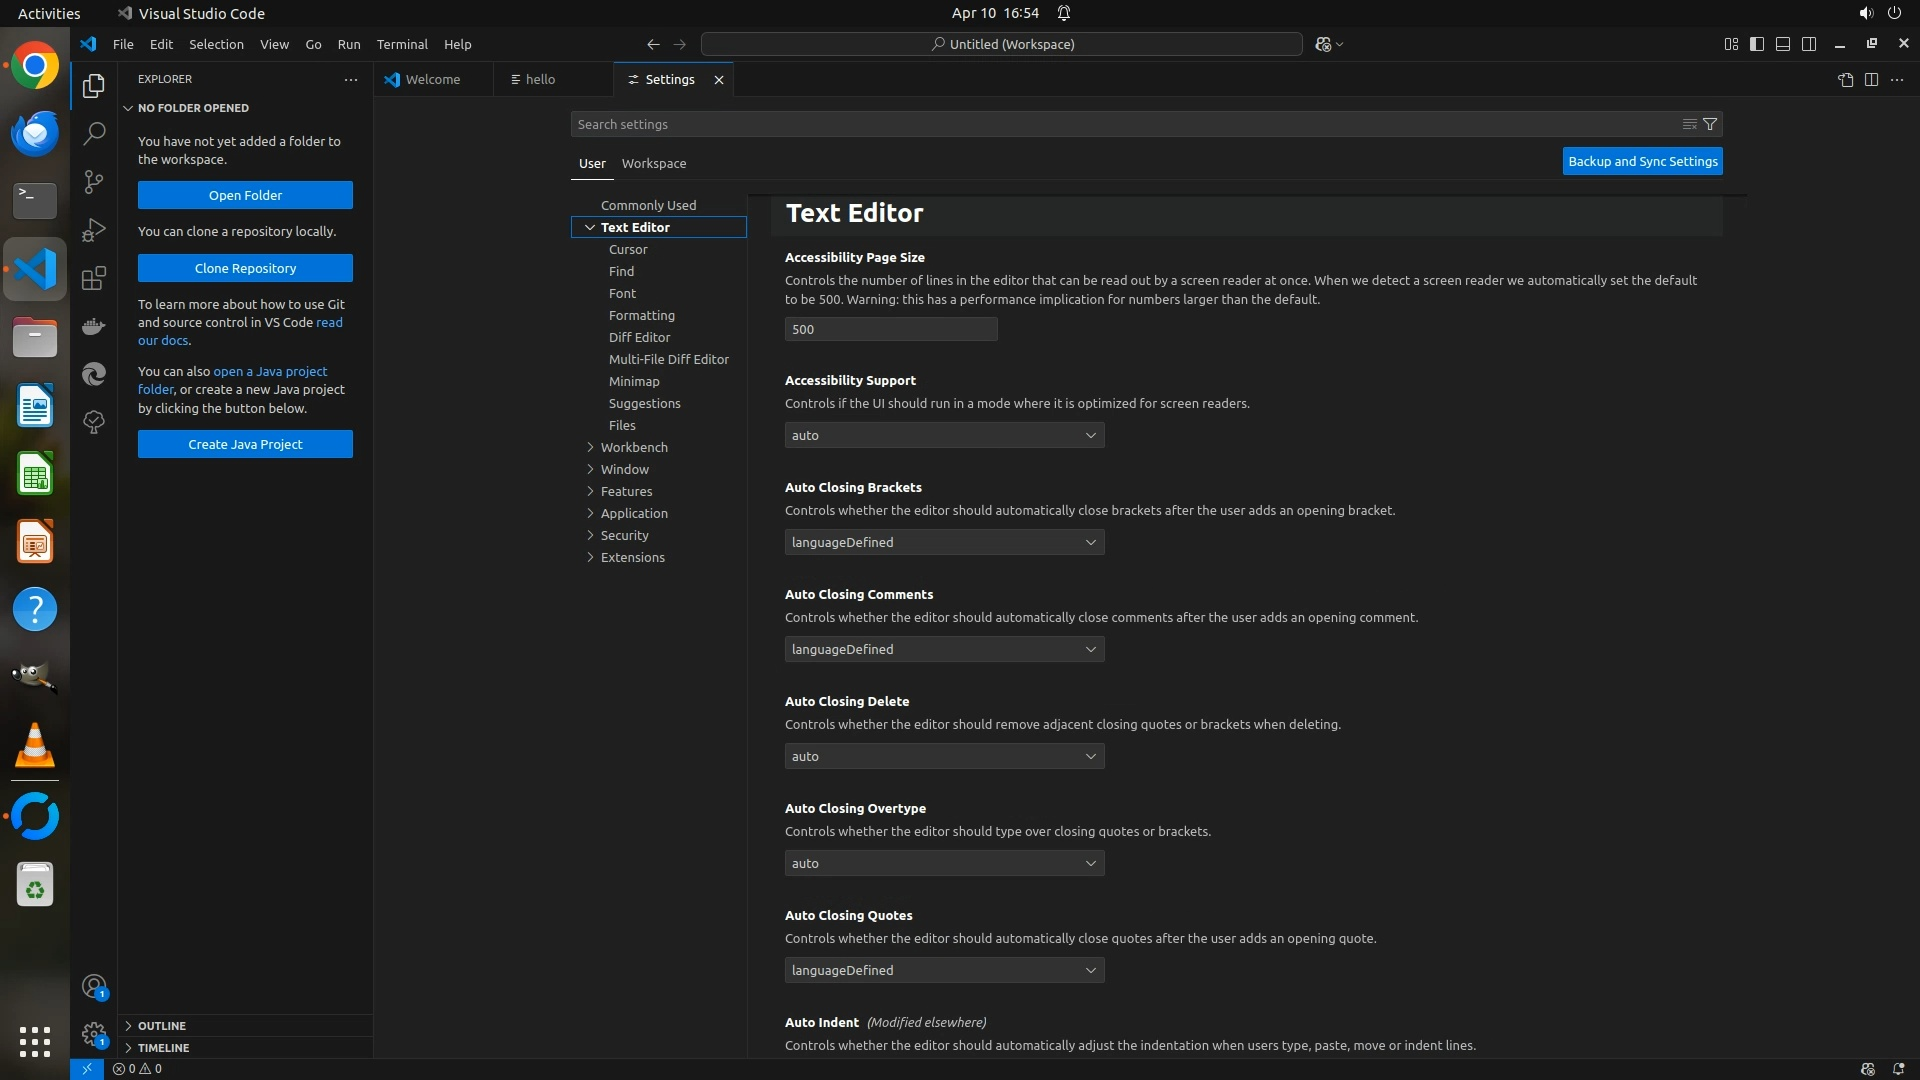Open Run and Debug view
This screenshot has height=1080, width=1920.
pos(94,230)
